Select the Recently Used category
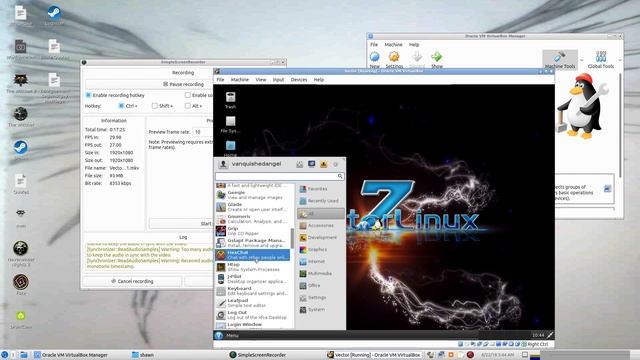This screenshot has height=360, width=640. point(321,201)
